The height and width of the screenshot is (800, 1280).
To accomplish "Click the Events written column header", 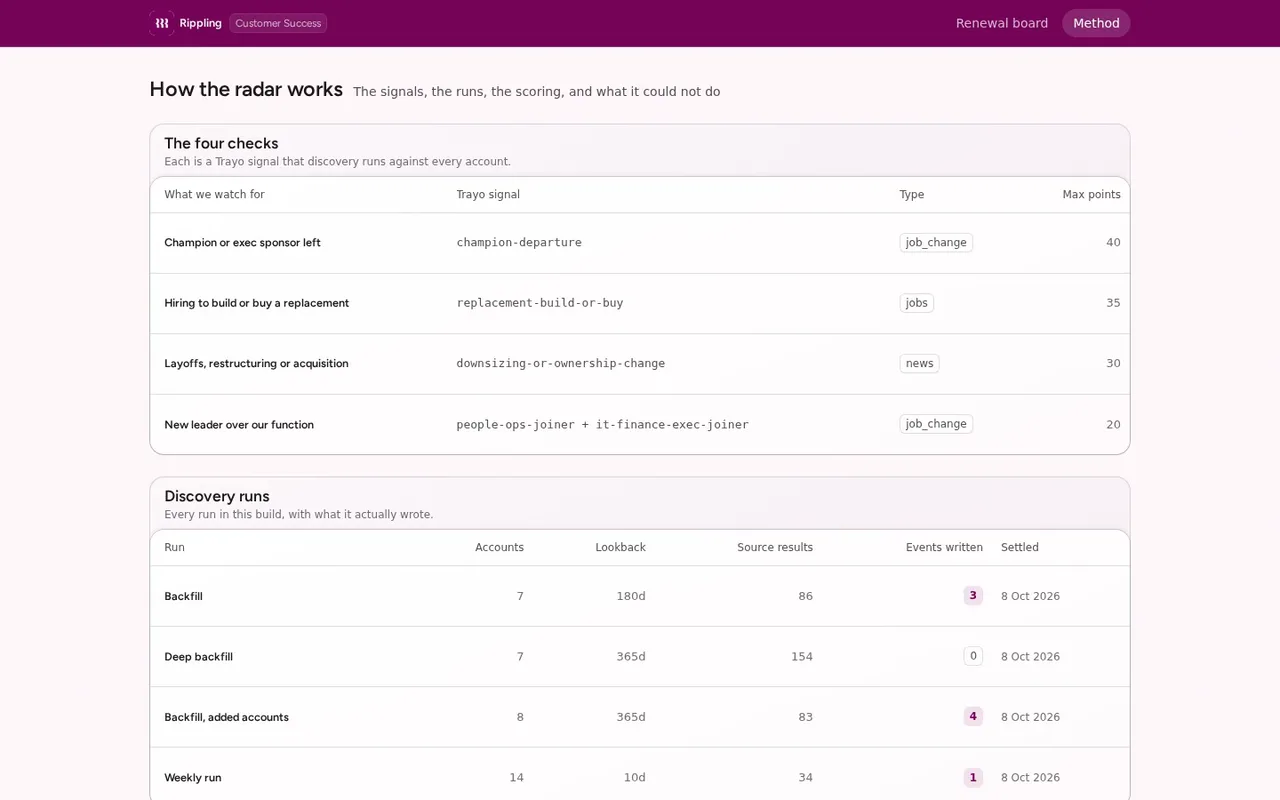I will [944, 548].
